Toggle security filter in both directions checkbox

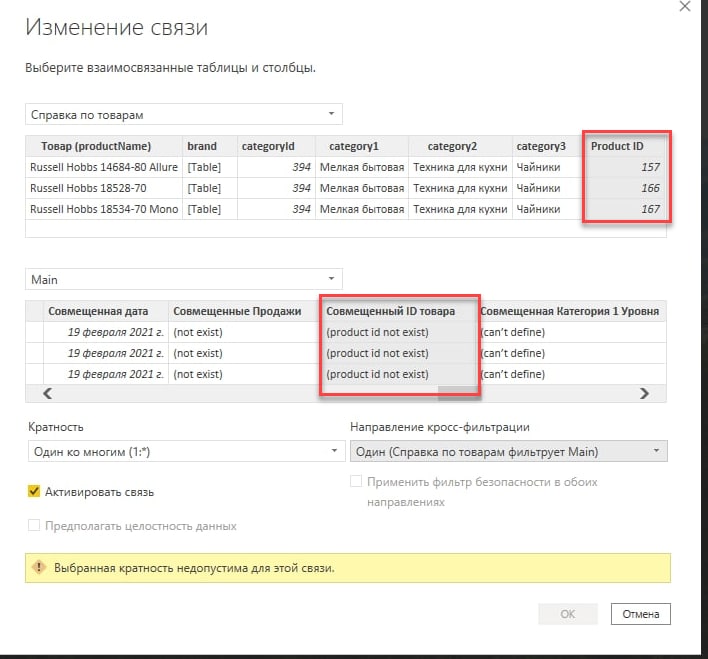pos(356,481)
